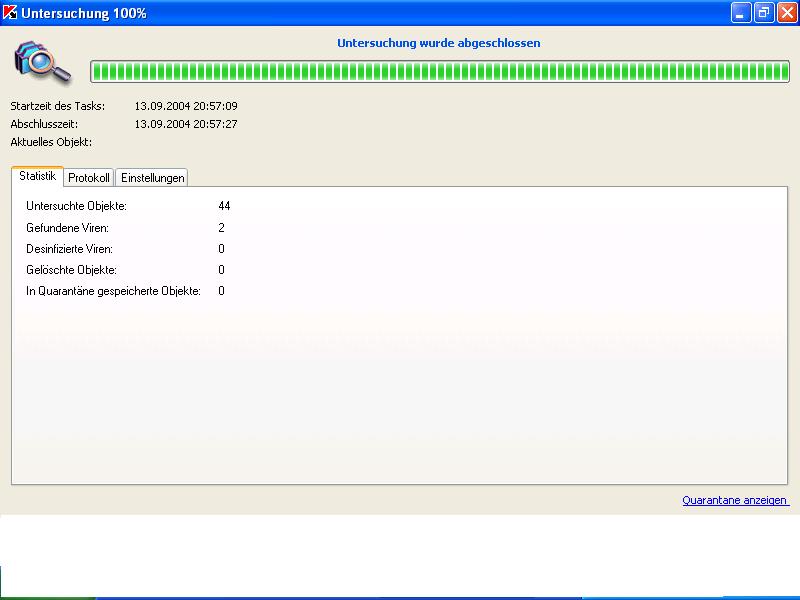Click the Kaspersky logo in the title bar
The width and height of the screenshot is (800, 600).
click(11, 13)
